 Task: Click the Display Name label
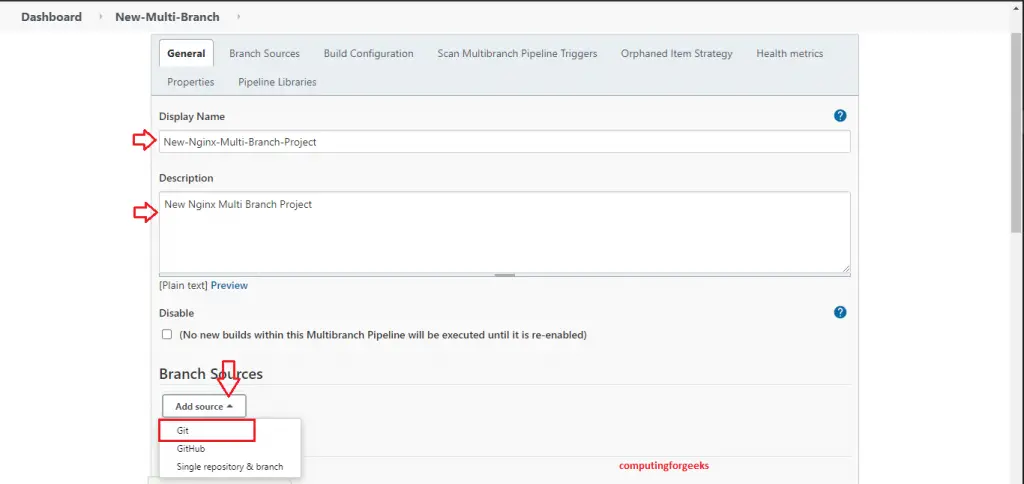pyautogui.click(x=192, y=116)
